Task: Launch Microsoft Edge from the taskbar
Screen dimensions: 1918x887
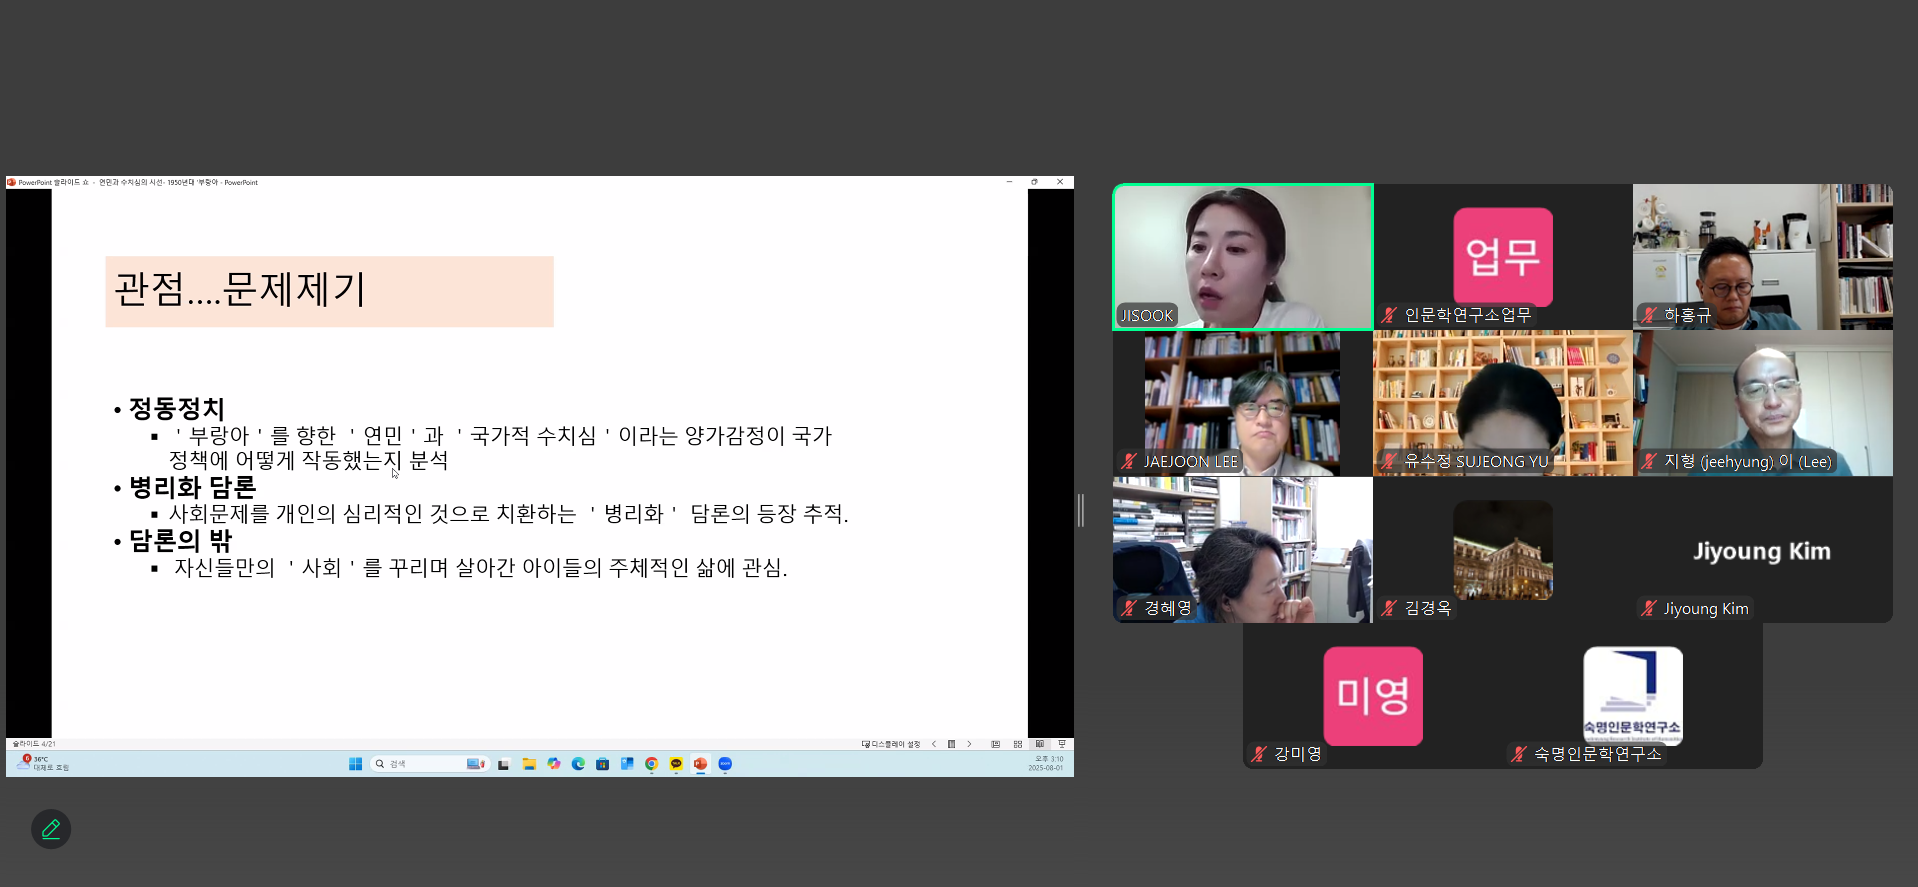Action: [578, 764]
